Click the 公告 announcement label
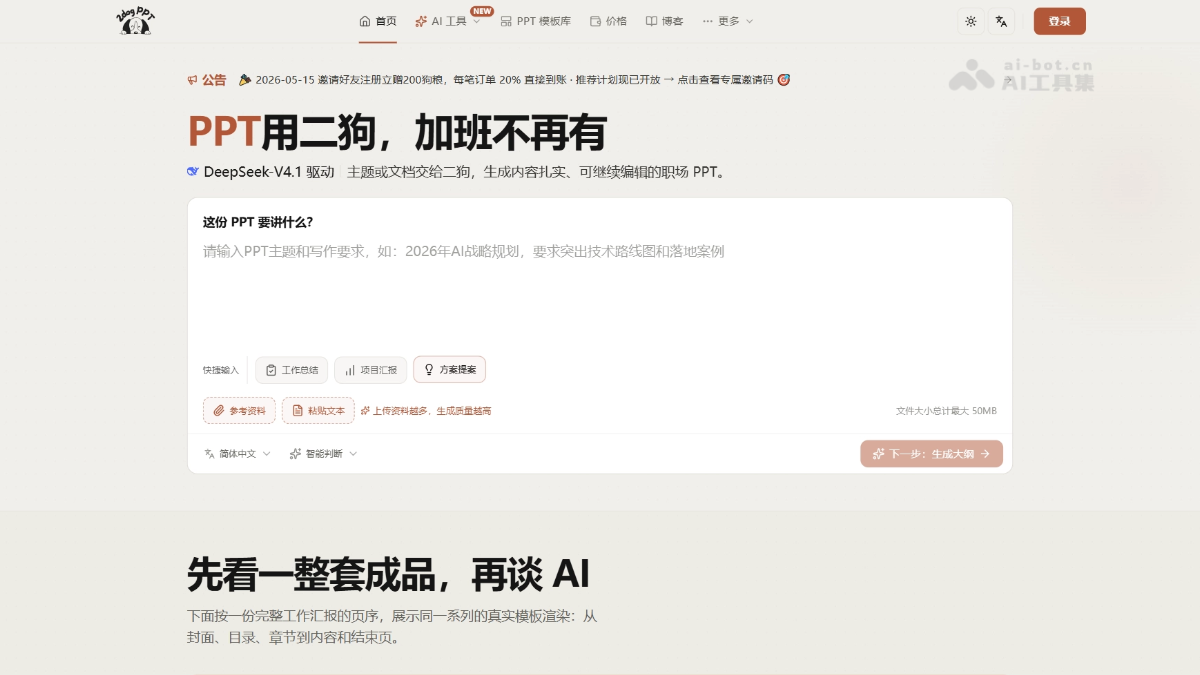Viewport: 1200px width, 675px height. point(207,80)
